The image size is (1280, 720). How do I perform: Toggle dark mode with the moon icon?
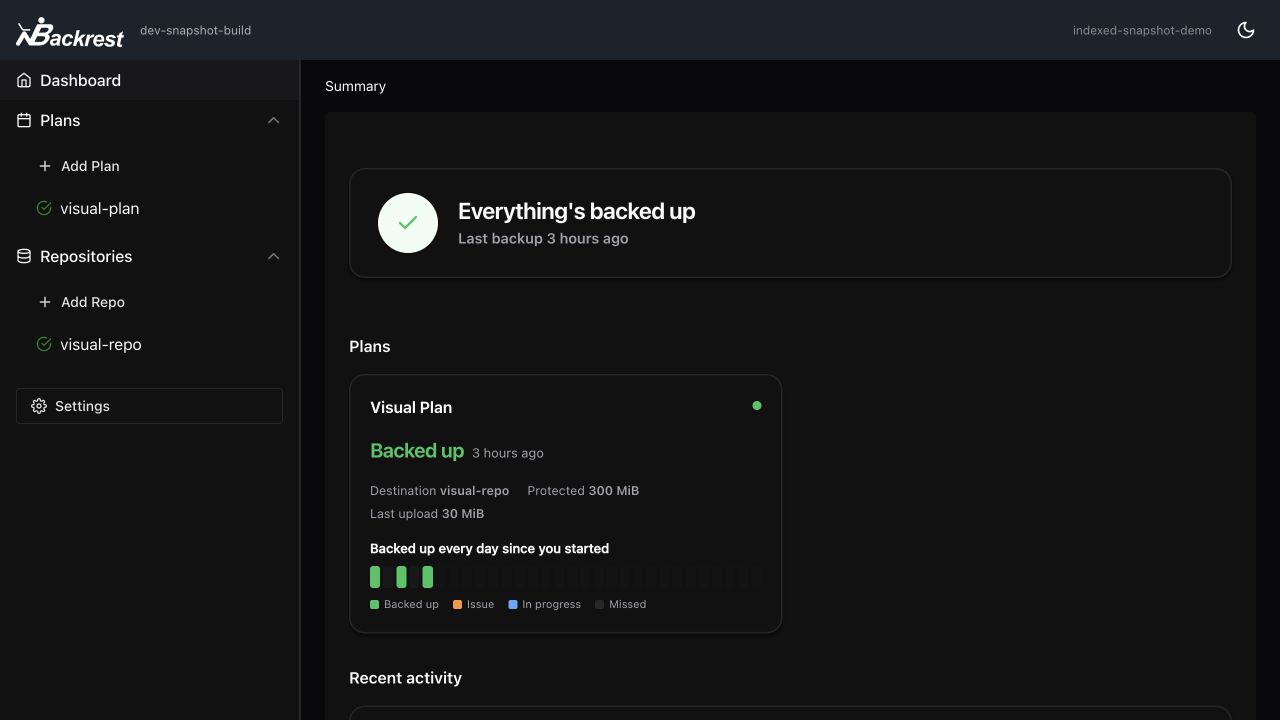pyautogui.click(x=1246, y=30)
